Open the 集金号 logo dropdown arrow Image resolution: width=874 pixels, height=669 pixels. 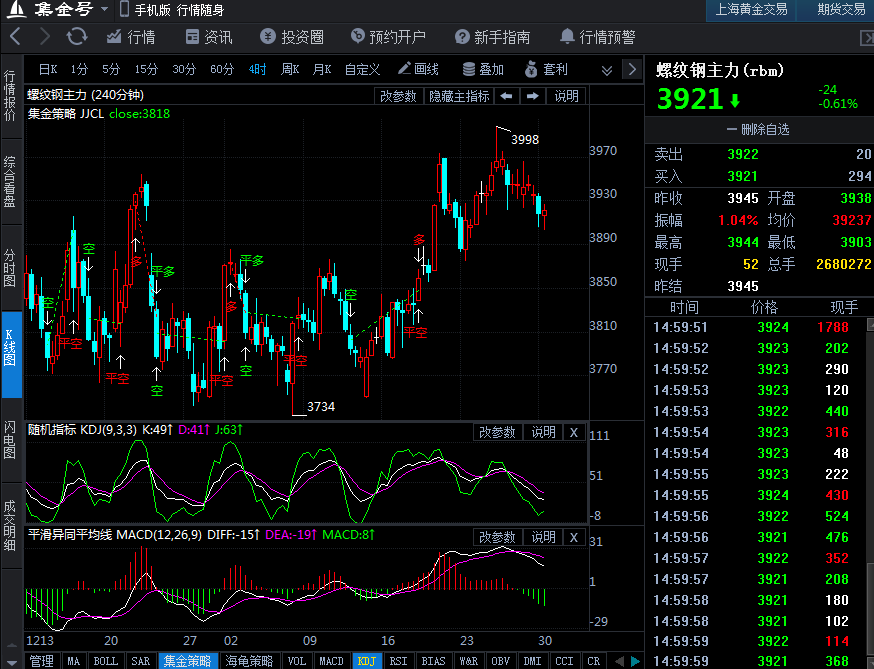tap(105, 10)
